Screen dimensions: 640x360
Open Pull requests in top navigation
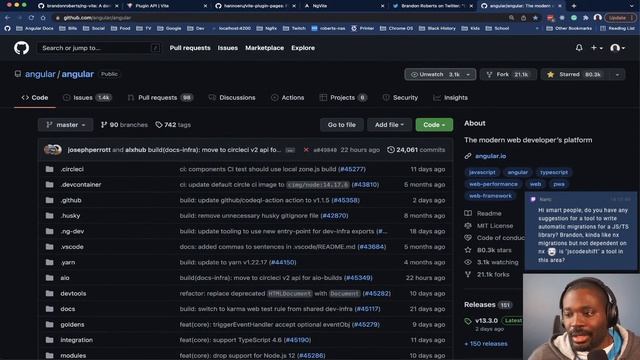[x=190, y=48]
